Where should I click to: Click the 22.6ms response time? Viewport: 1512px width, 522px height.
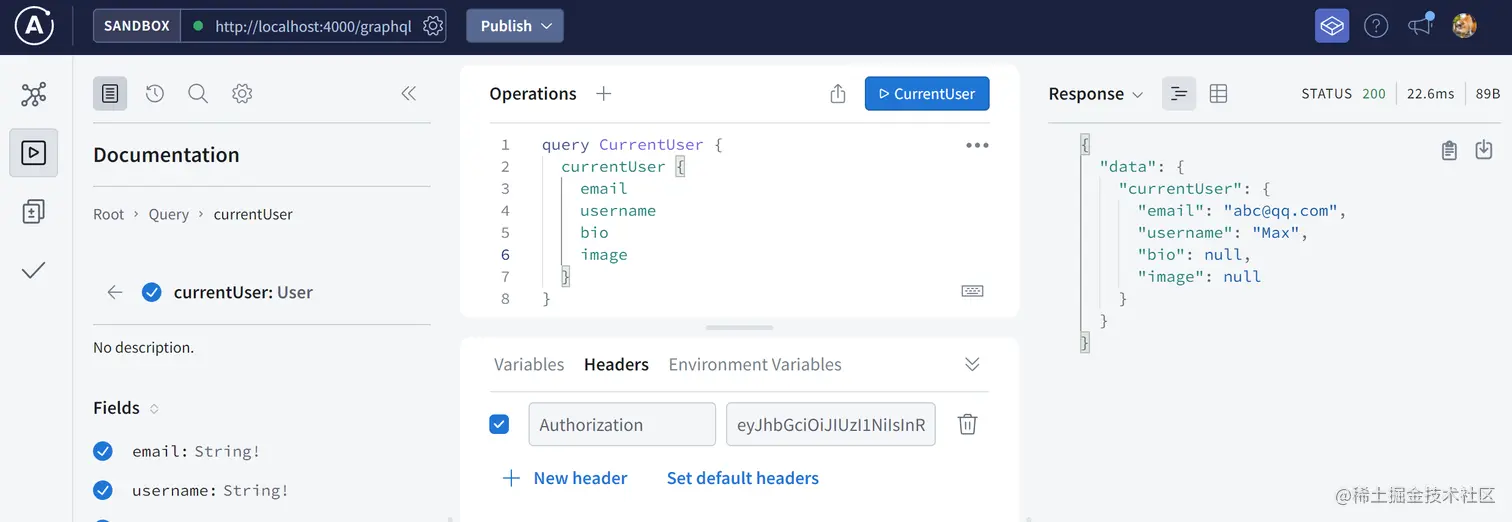click(x=1430, y=94)
